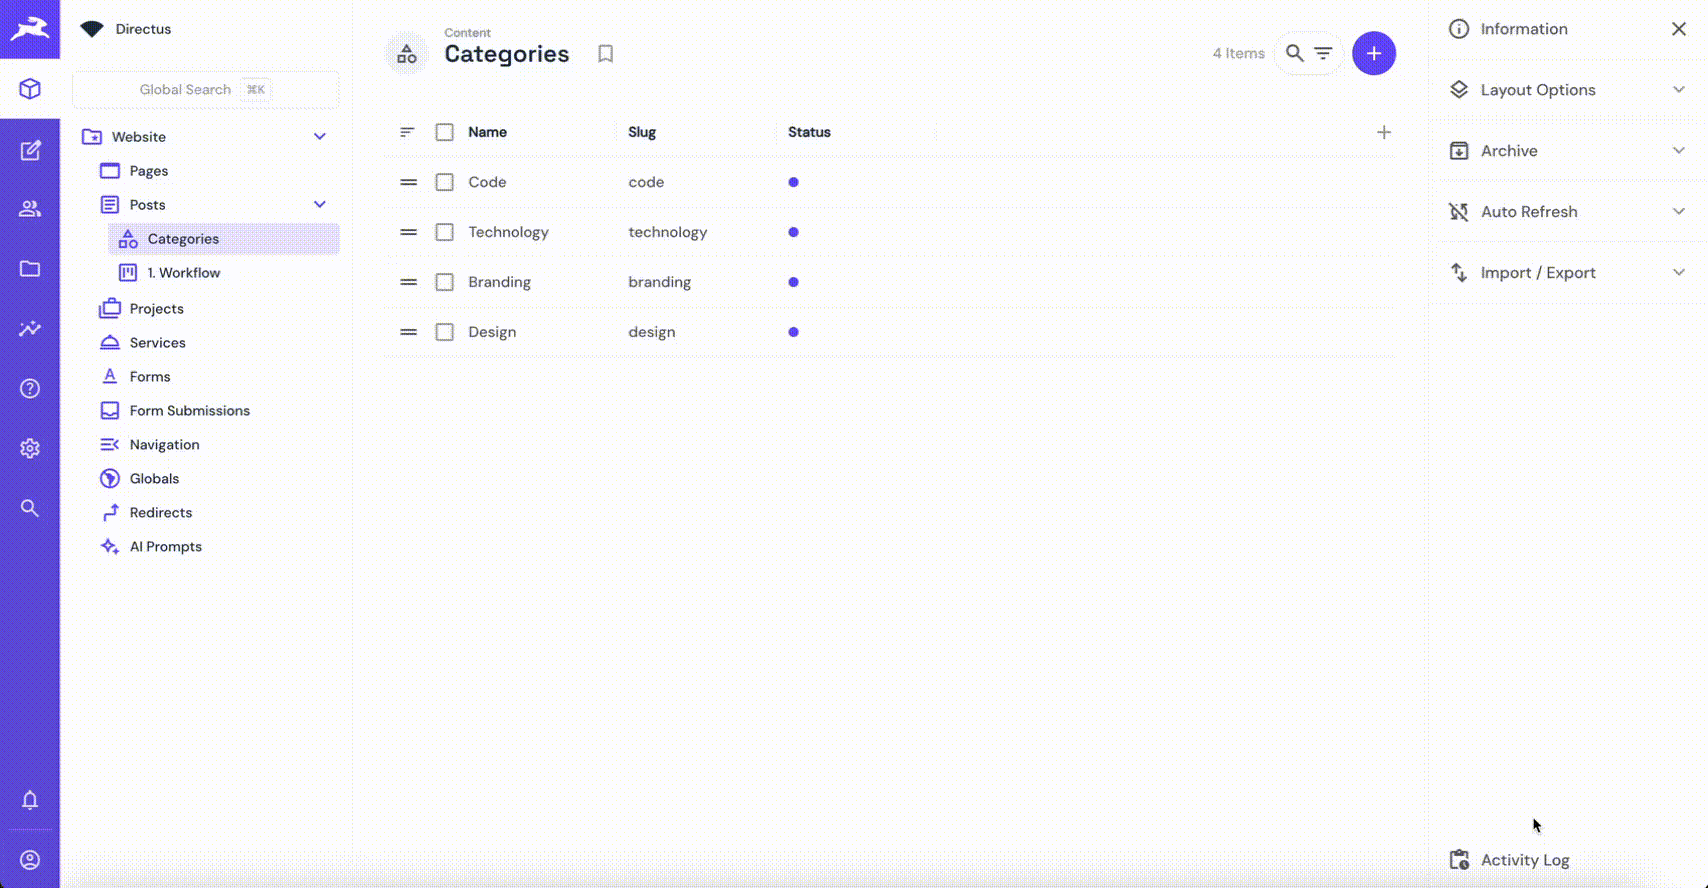The width and height of the screenshot is (1708, 888).
Task: Open the Design category item
Action: [x=492, y=332]
